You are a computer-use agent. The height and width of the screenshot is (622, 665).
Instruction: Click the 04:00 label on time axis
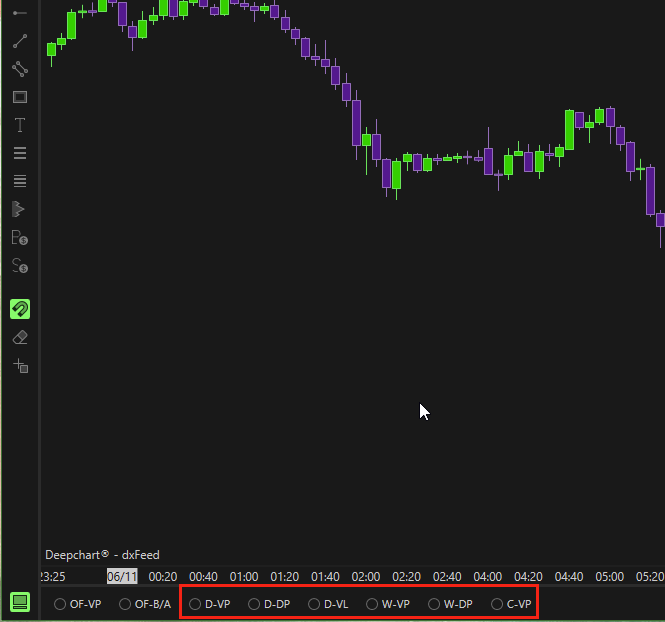[488, 577]
